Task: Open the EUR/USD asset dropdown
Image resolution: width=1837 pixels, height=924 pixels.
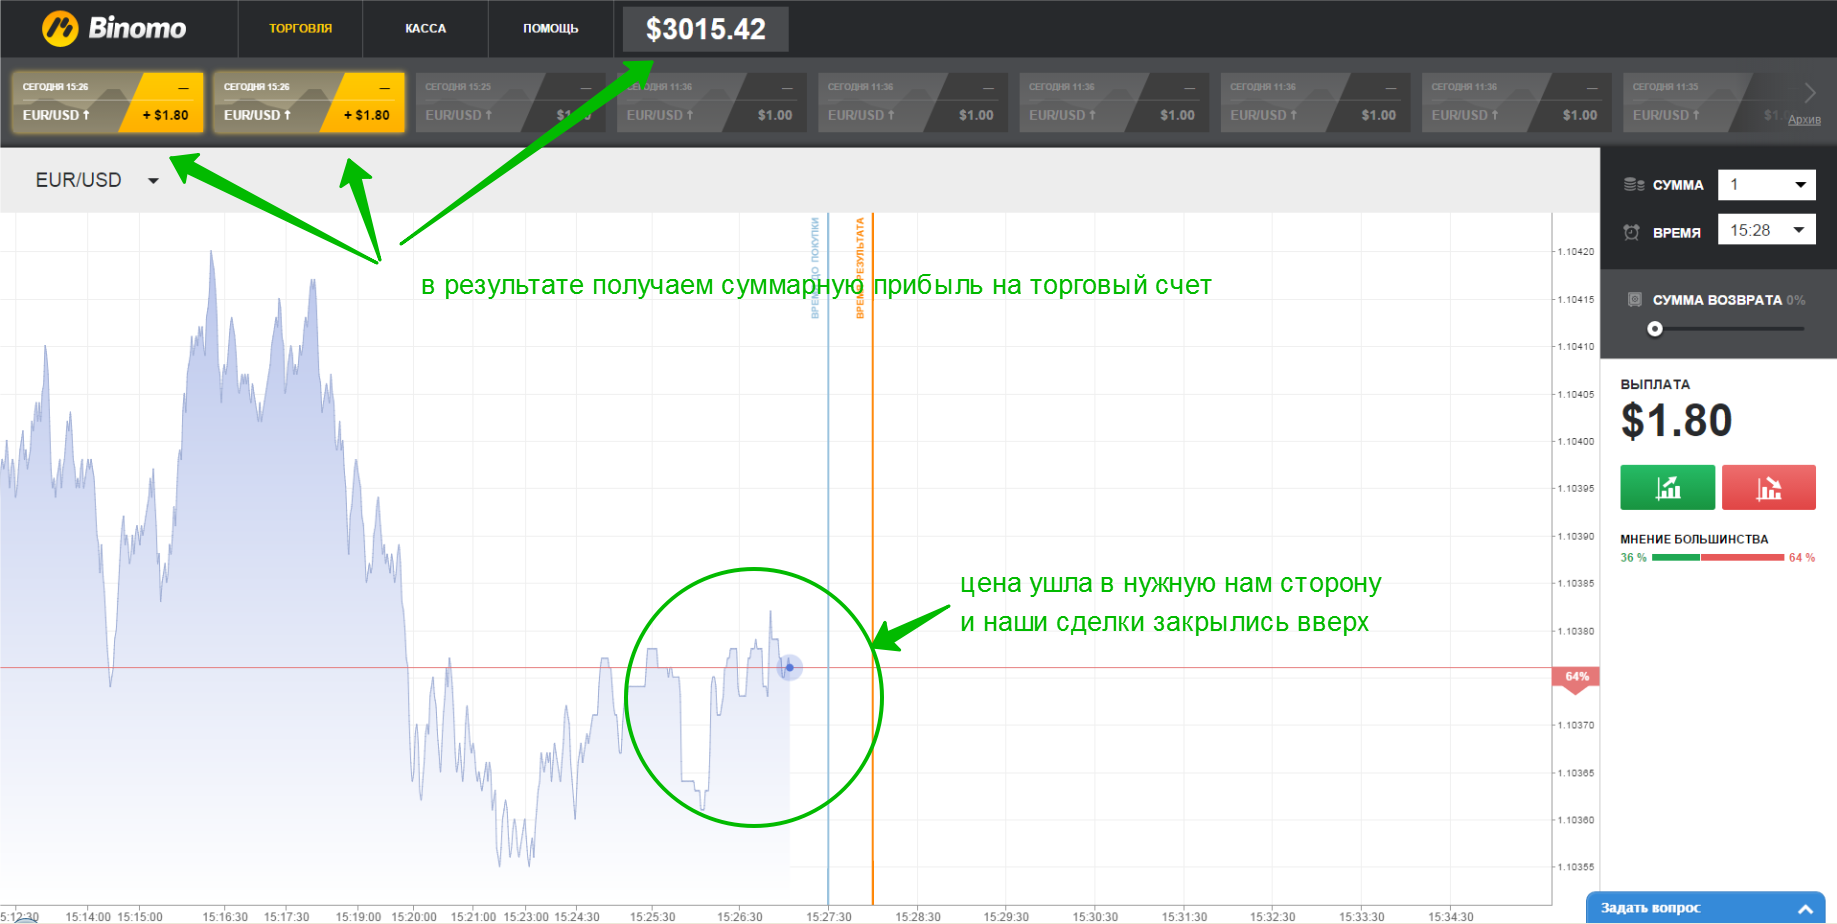Action: pos(97,180)
